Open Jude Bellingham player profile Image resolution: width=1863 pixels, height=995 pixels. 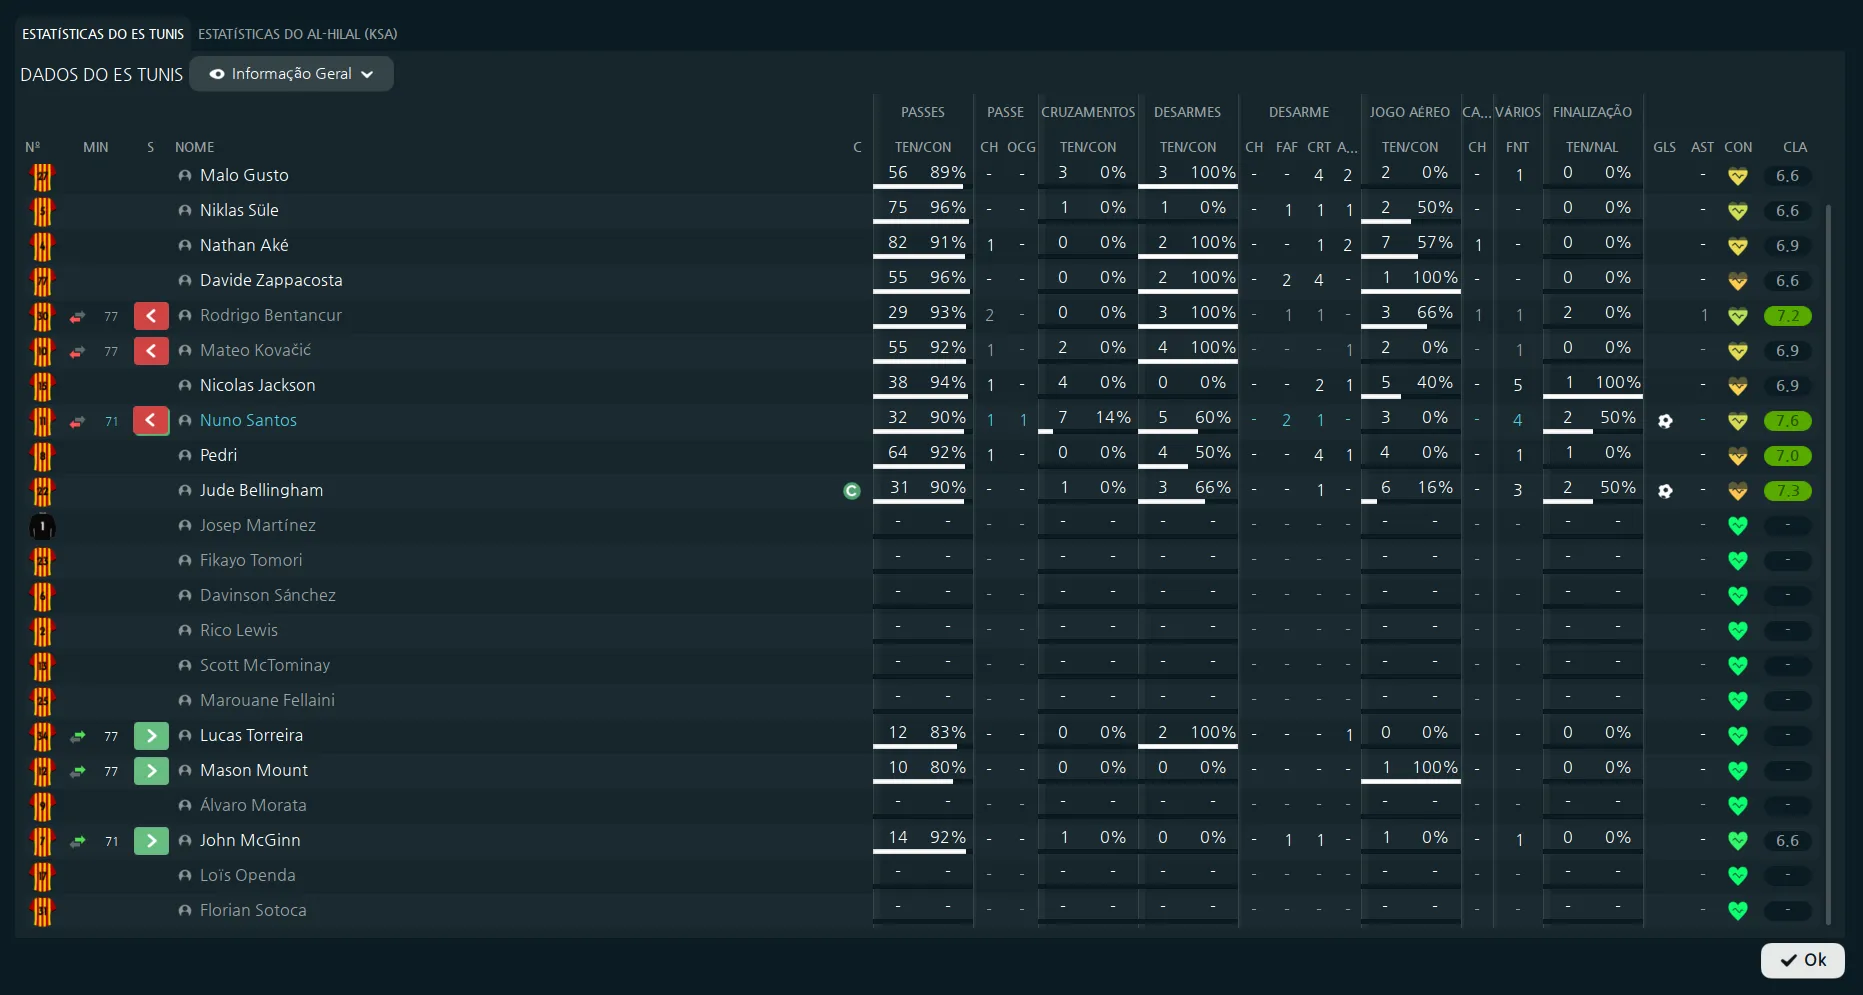[261, 490]
